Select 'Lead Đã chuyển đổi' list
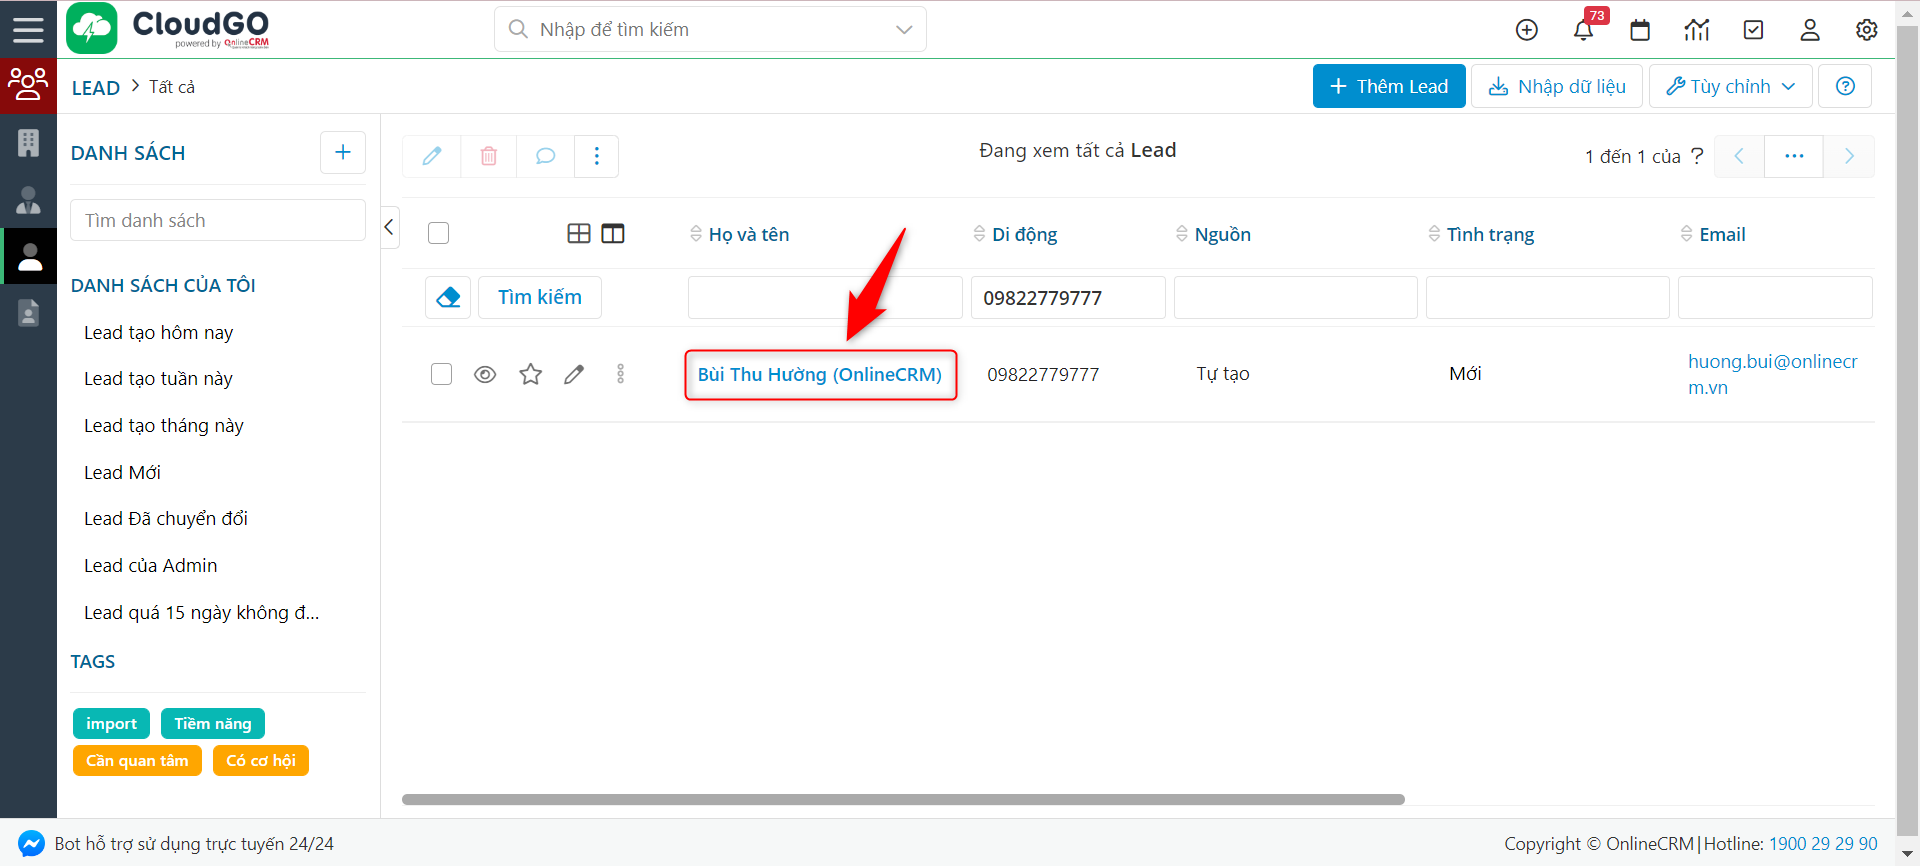 pyautogui.click(x=166, y=519)
